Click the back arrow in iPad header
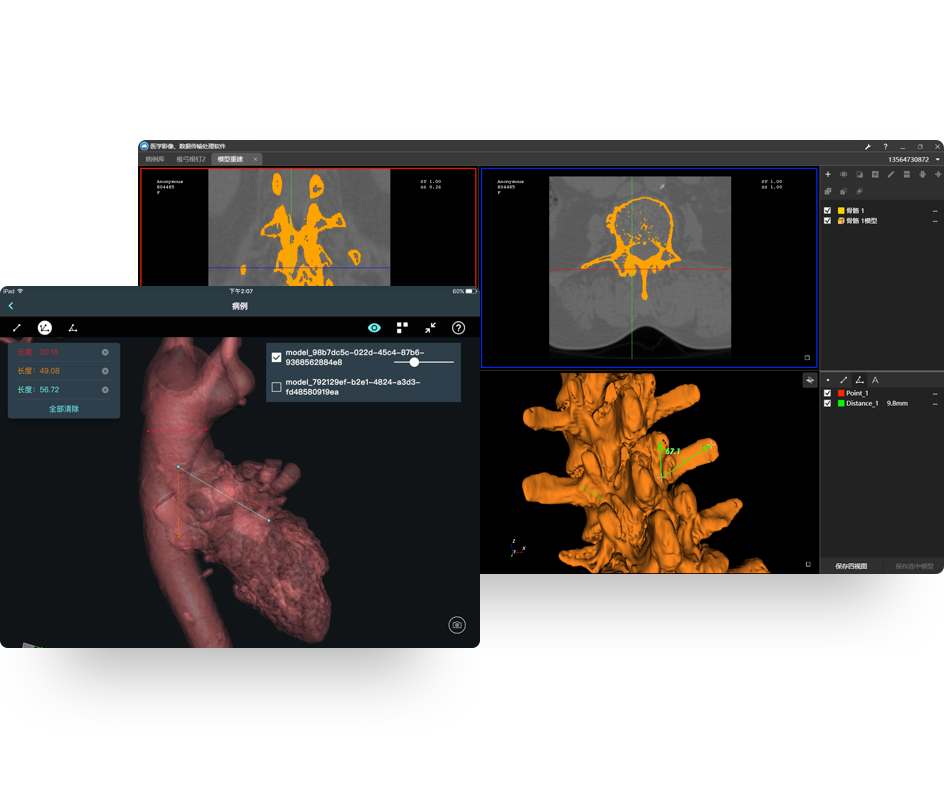The image size is (944, 788). (x=11, y=306)
